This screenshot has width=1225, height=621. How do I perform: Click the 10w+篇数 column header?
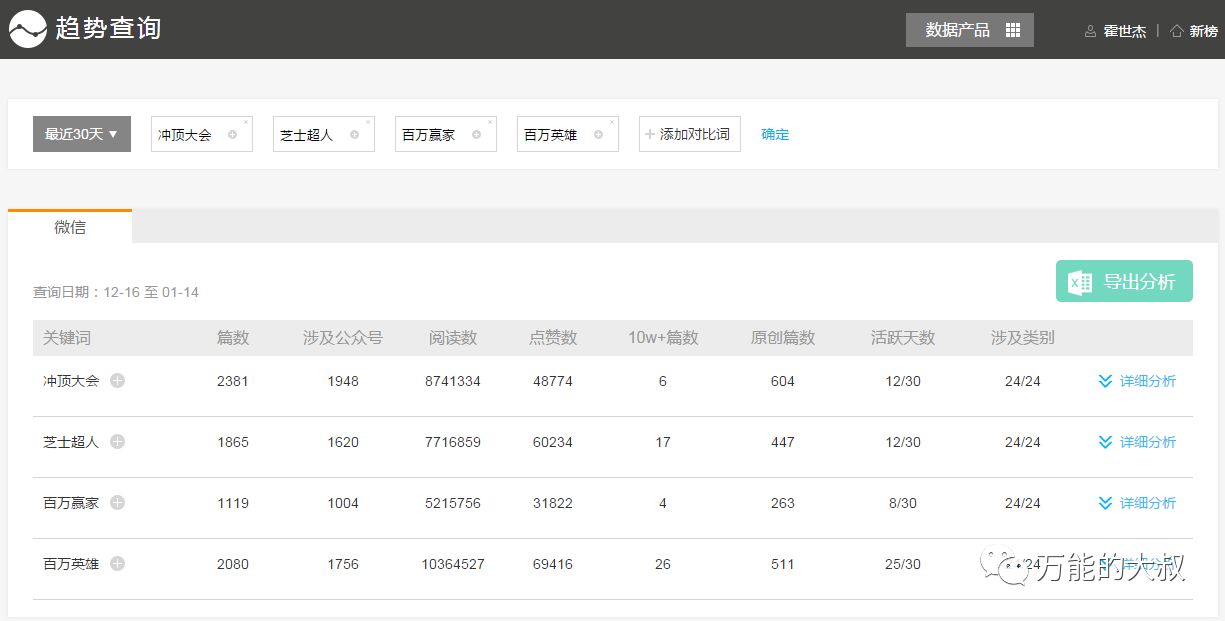tap(663, 338)
